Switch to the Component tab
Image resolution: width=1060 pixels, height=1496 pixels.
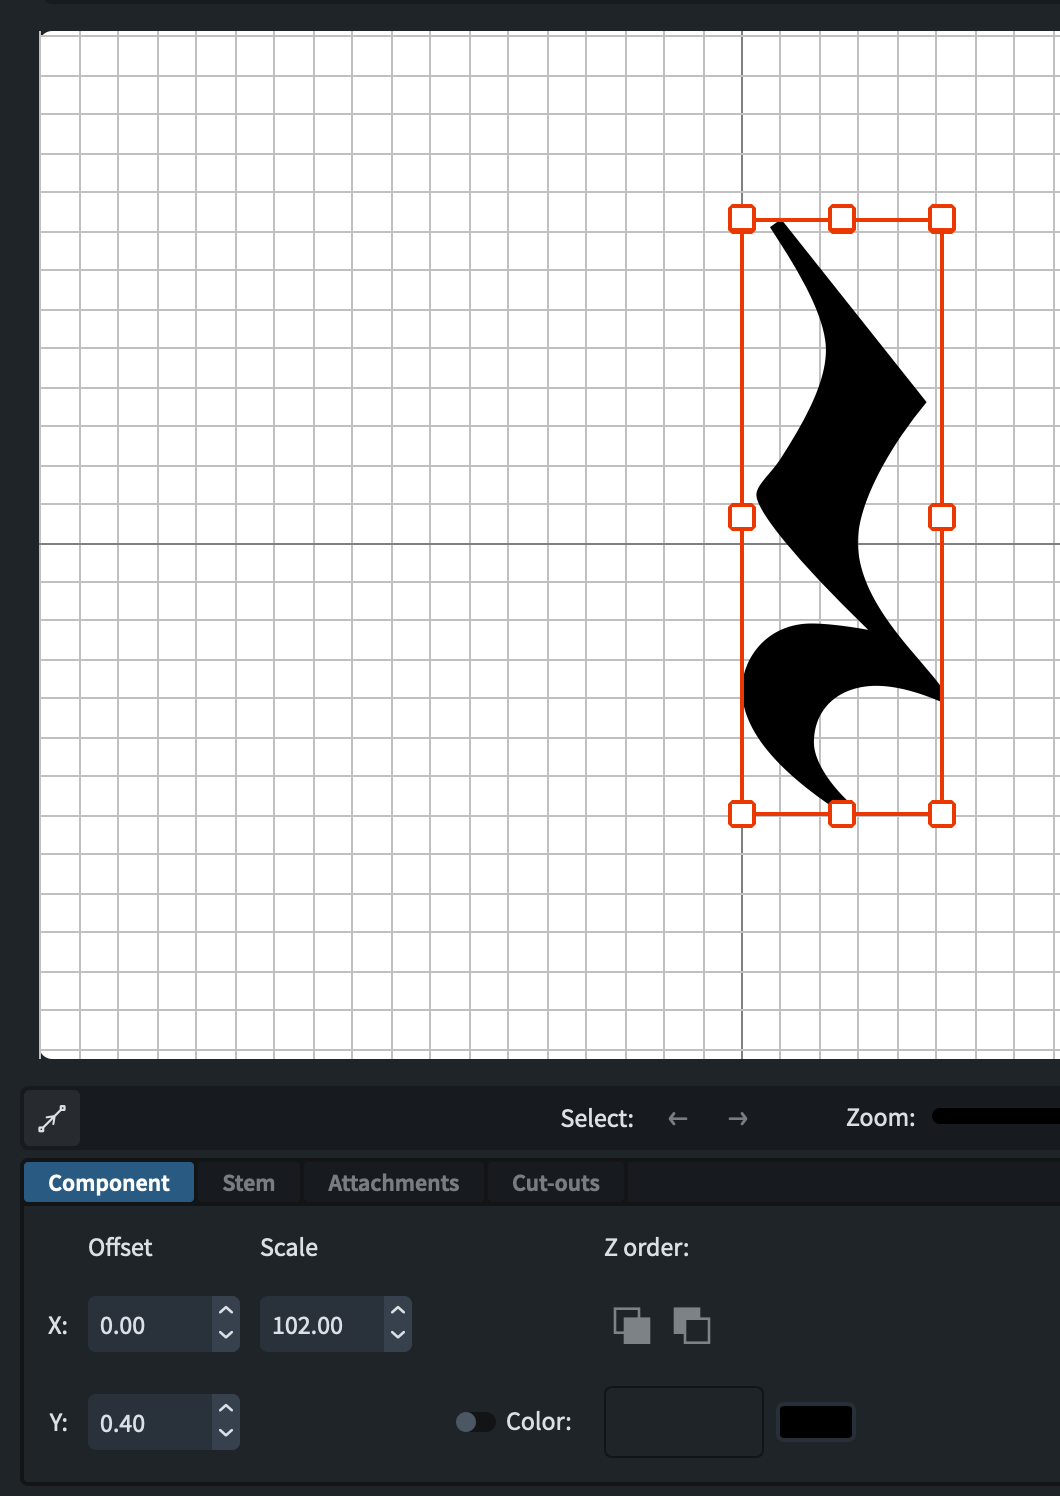coord(109,1182)
